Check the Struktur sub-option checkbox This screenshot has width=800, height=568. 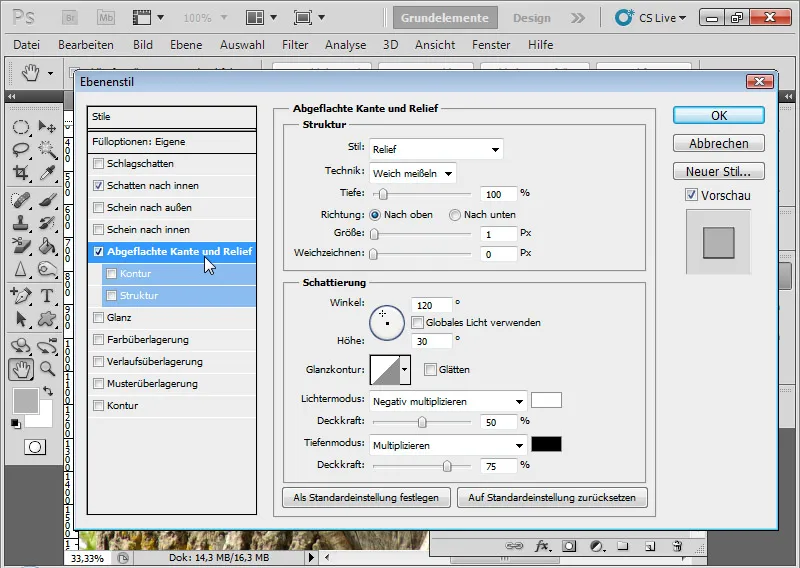coord(111,295)
